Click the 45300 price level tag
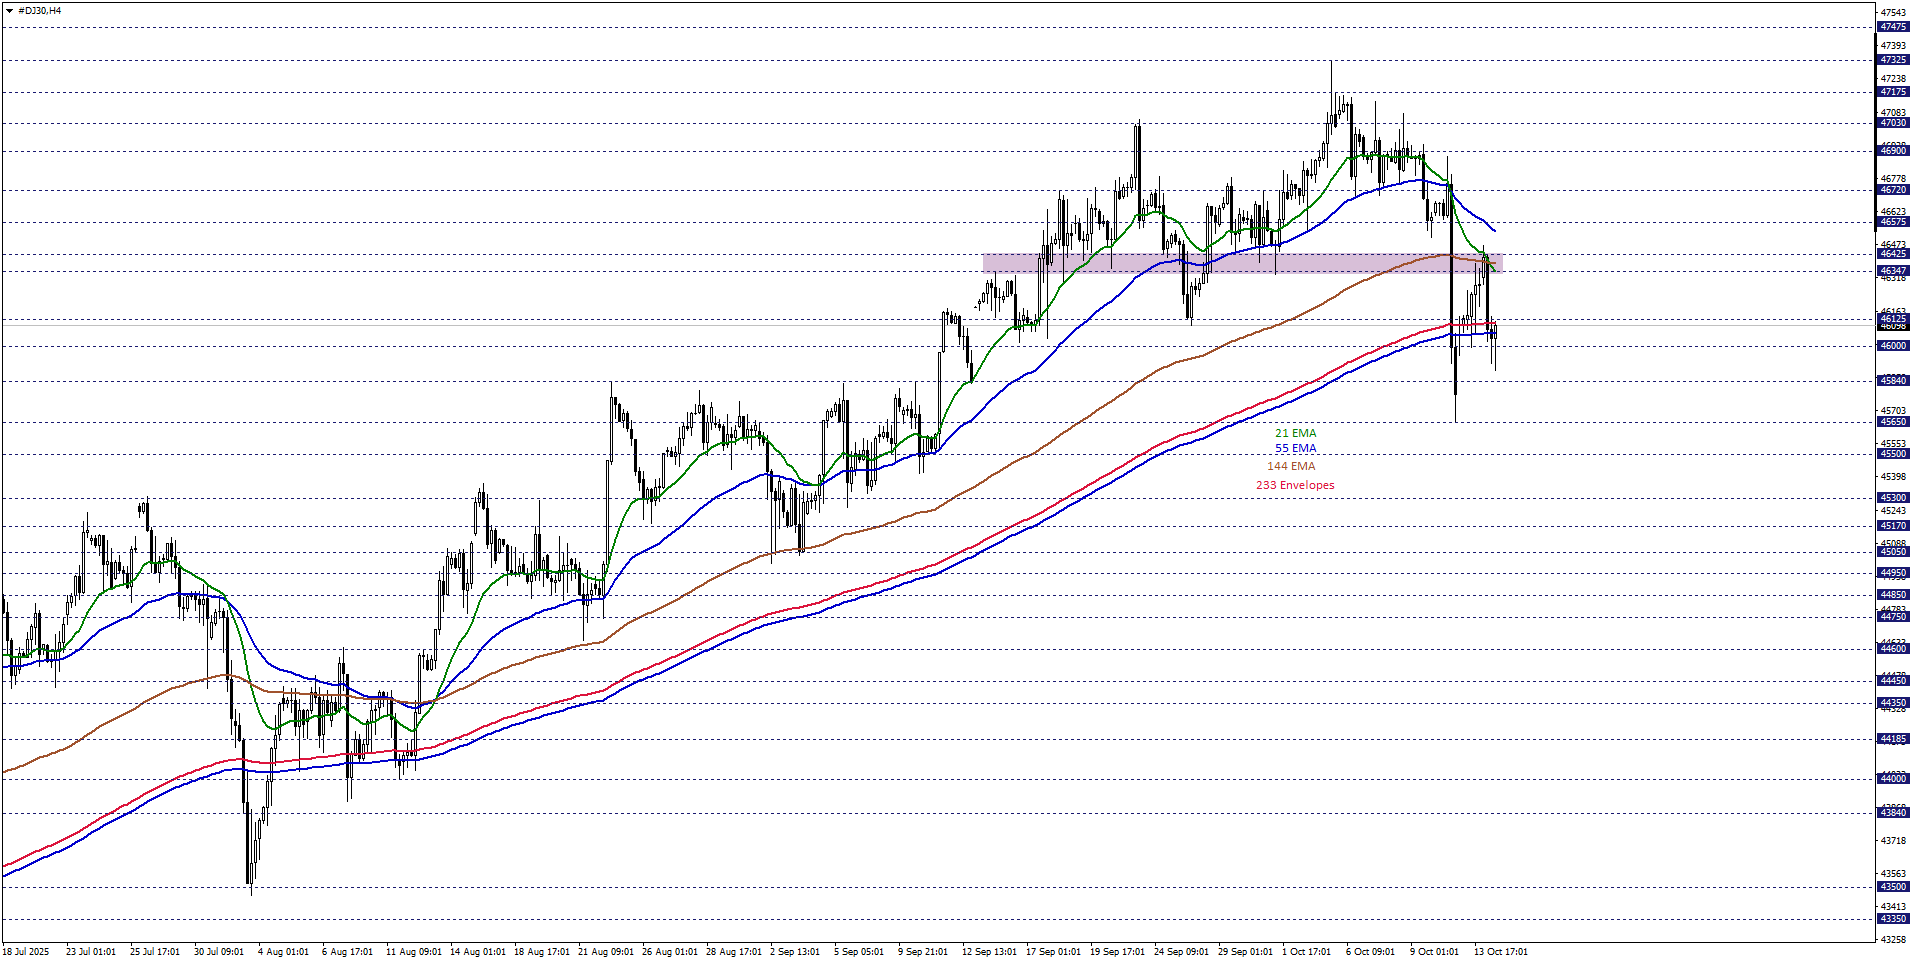Screen dimensions: 1916x963 point(1893,498)
